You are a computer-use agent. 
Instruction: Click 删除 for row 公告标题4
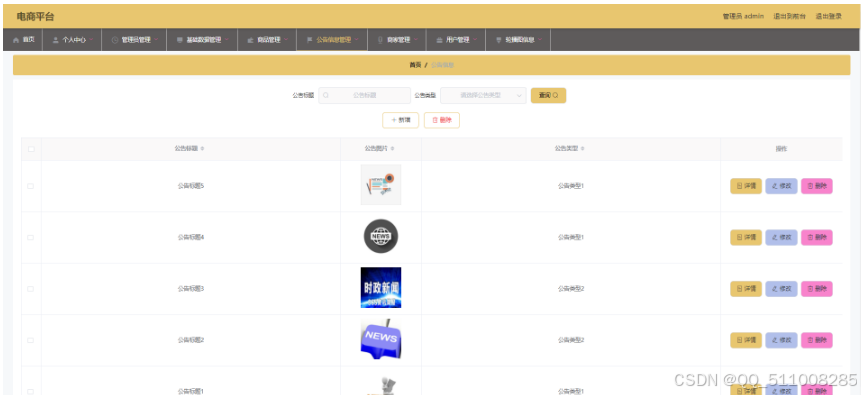817,237
